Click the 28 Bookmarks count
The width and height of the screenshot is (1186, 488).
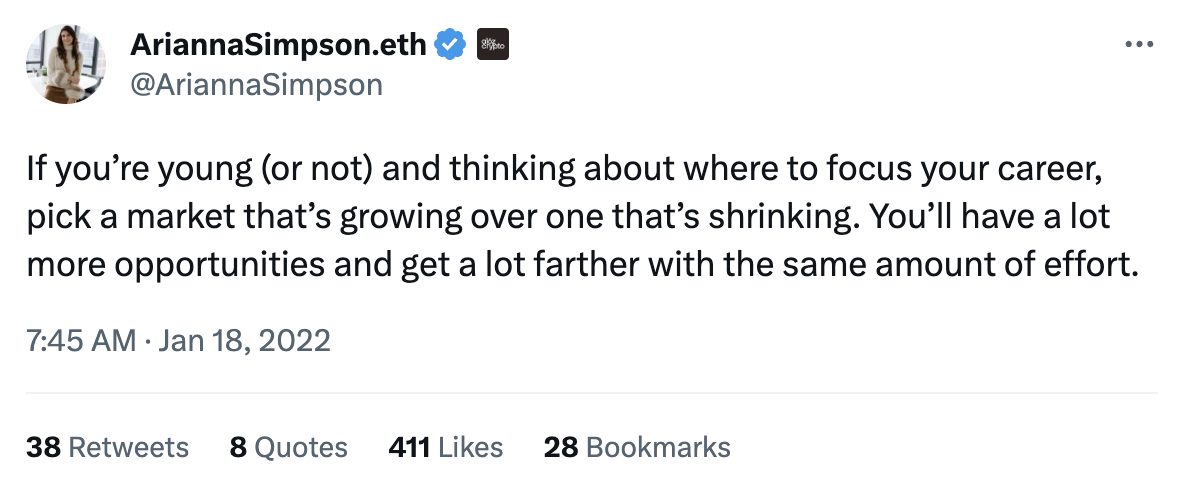[x=637, y=447]
